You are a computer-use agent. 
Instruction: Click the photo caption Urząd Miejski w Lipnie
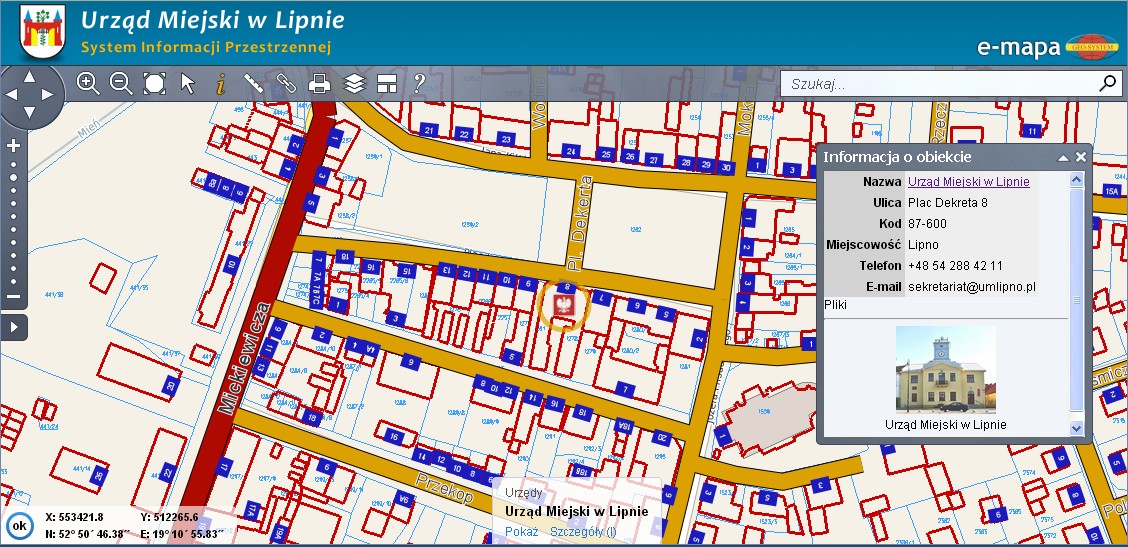point(945,425)
